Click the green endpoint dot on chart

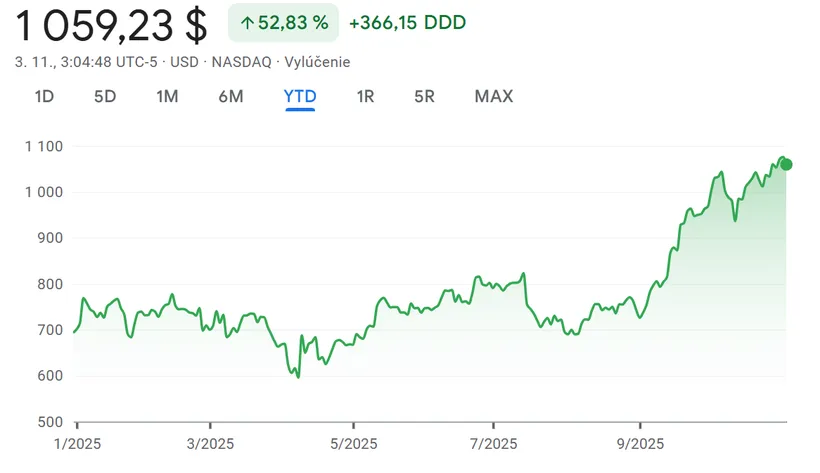786,164
